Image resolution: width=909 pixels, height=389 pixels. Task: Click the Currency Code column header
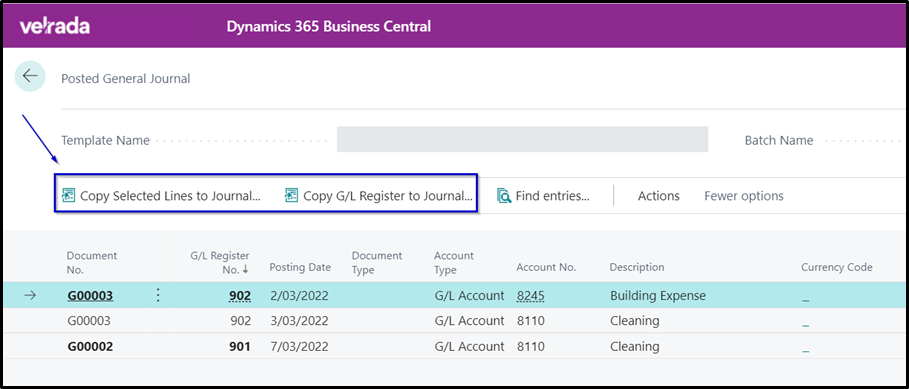tap(837, 267)
